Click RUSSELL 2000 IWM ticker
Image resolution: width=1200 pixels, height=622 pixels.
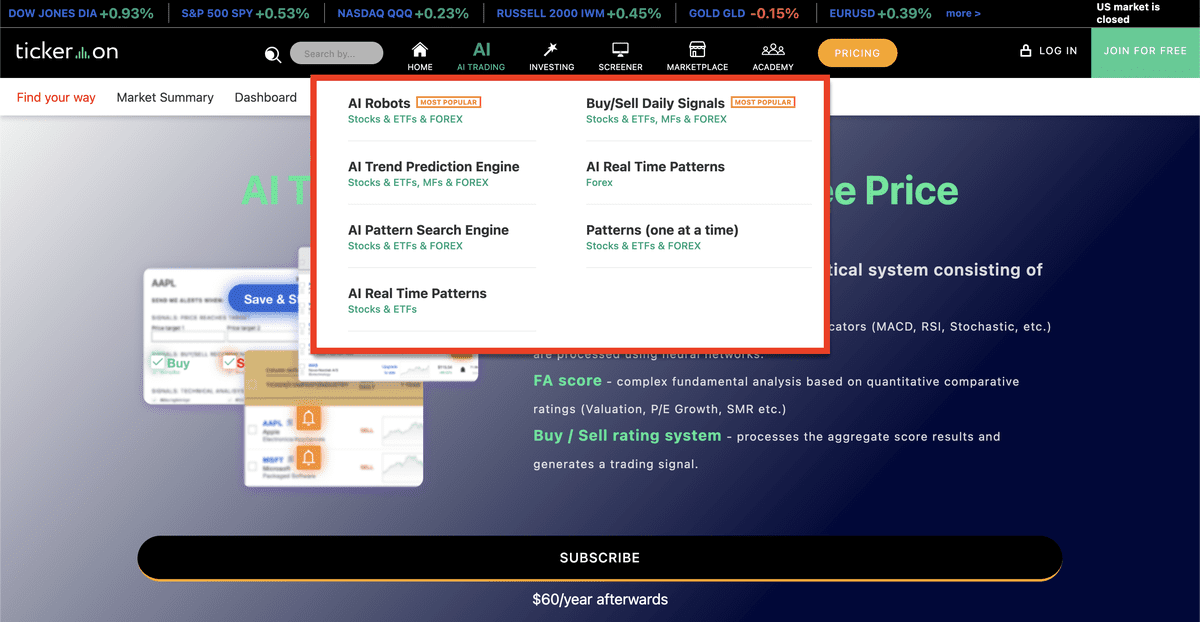[x=579, y=13]
